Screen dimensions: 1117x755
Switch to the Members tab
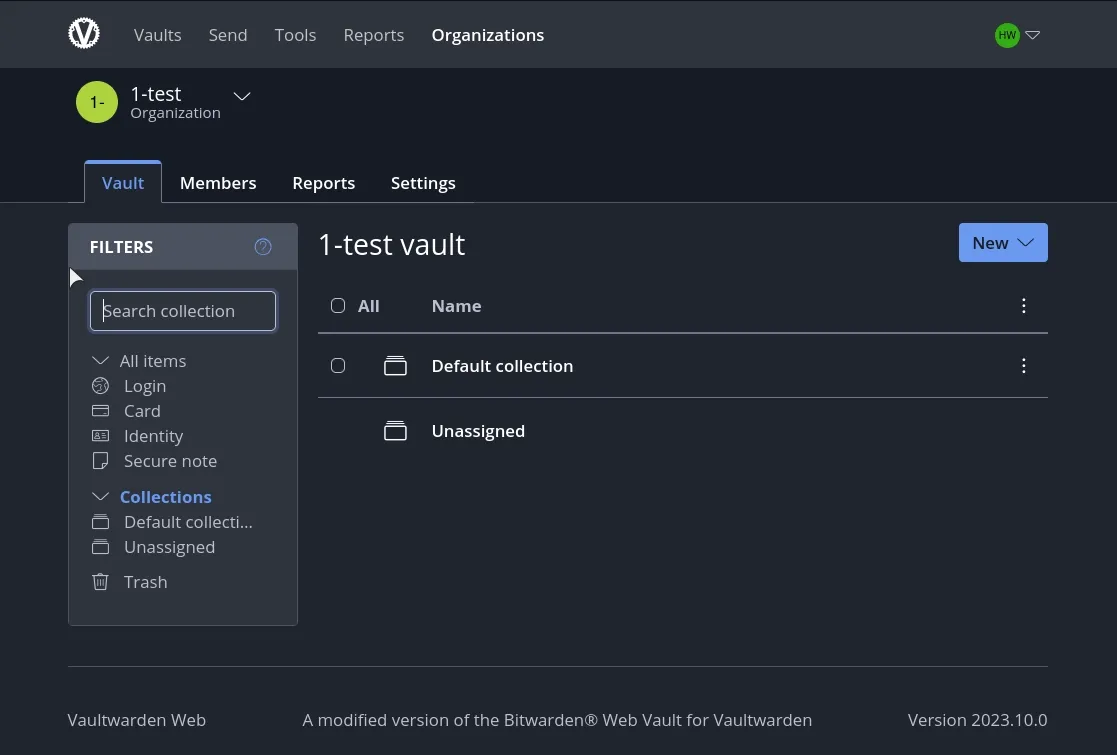click(218, 183)
